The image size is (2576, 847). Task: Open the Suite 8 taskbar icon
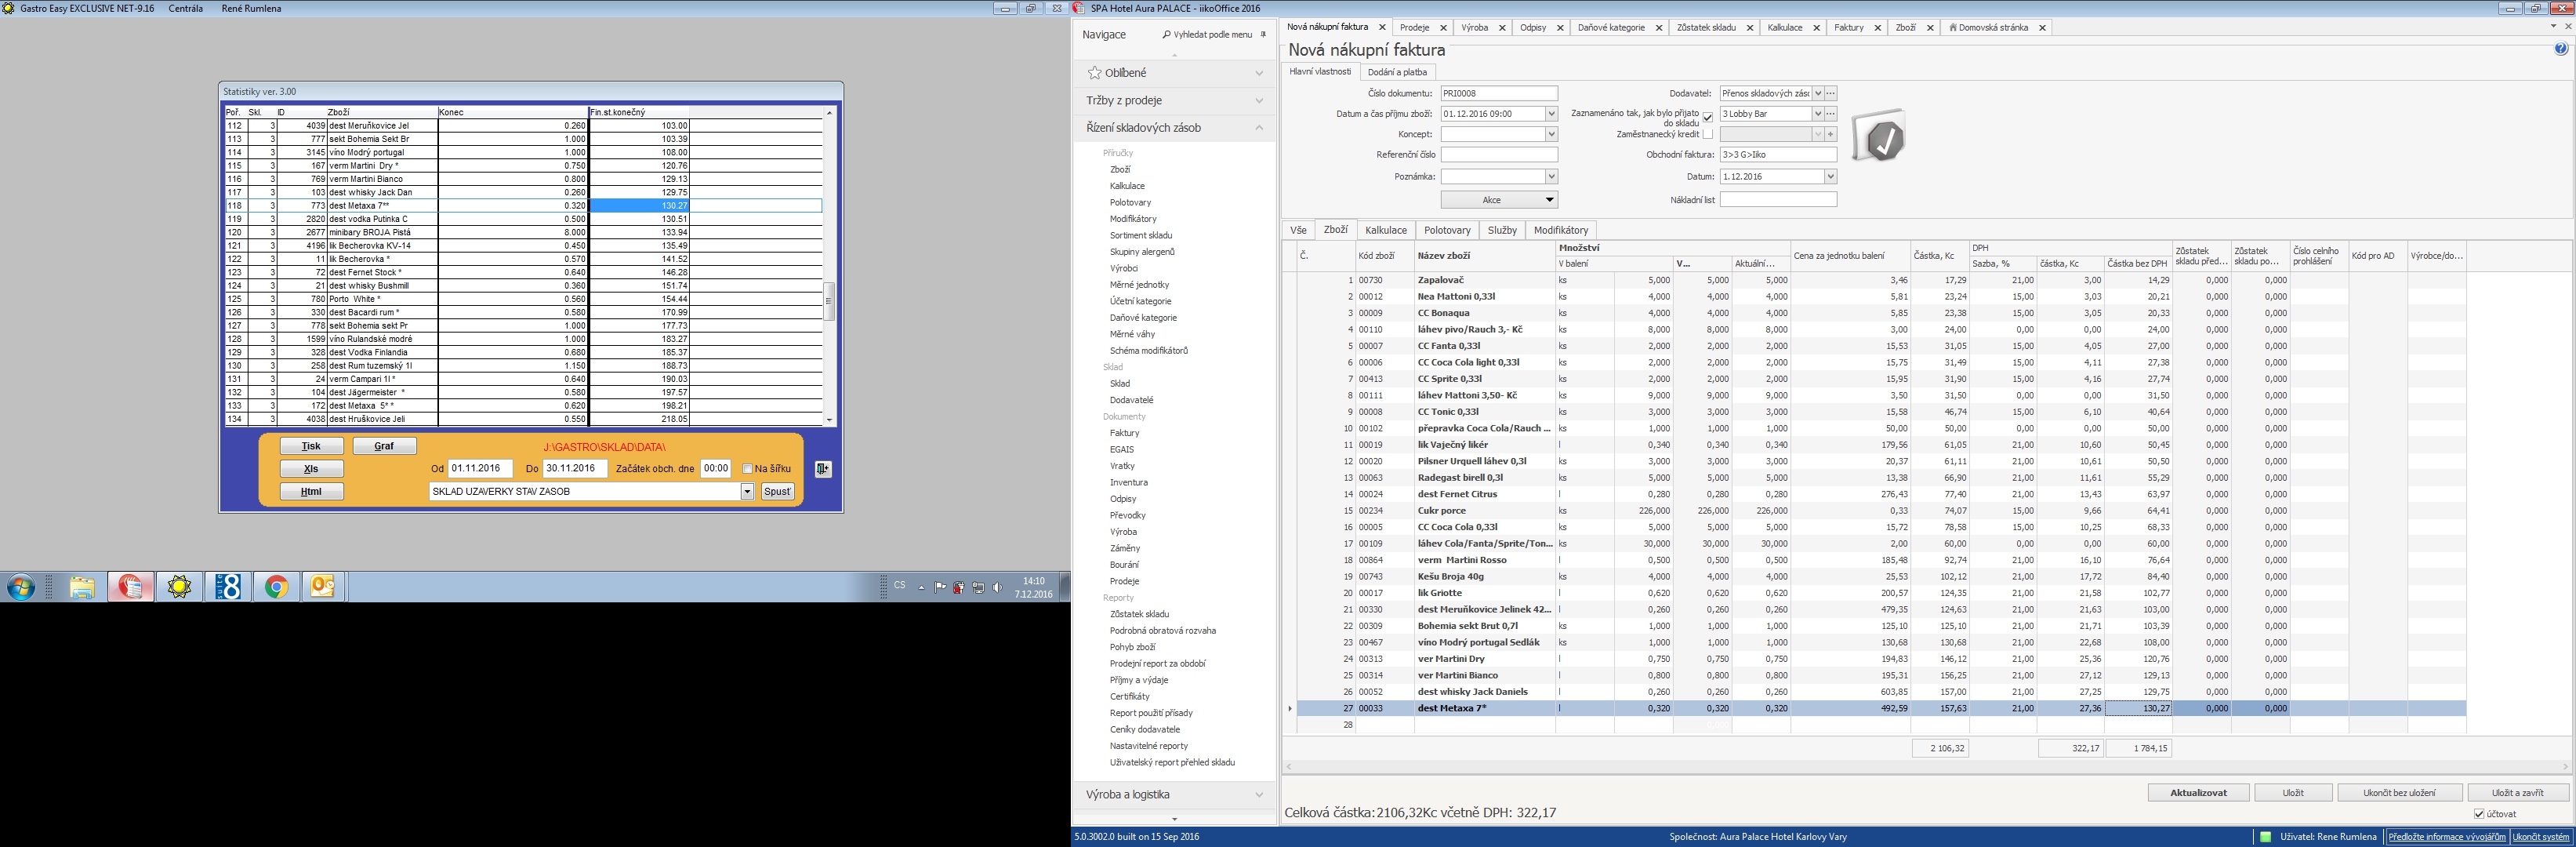(x=228, y=587)
